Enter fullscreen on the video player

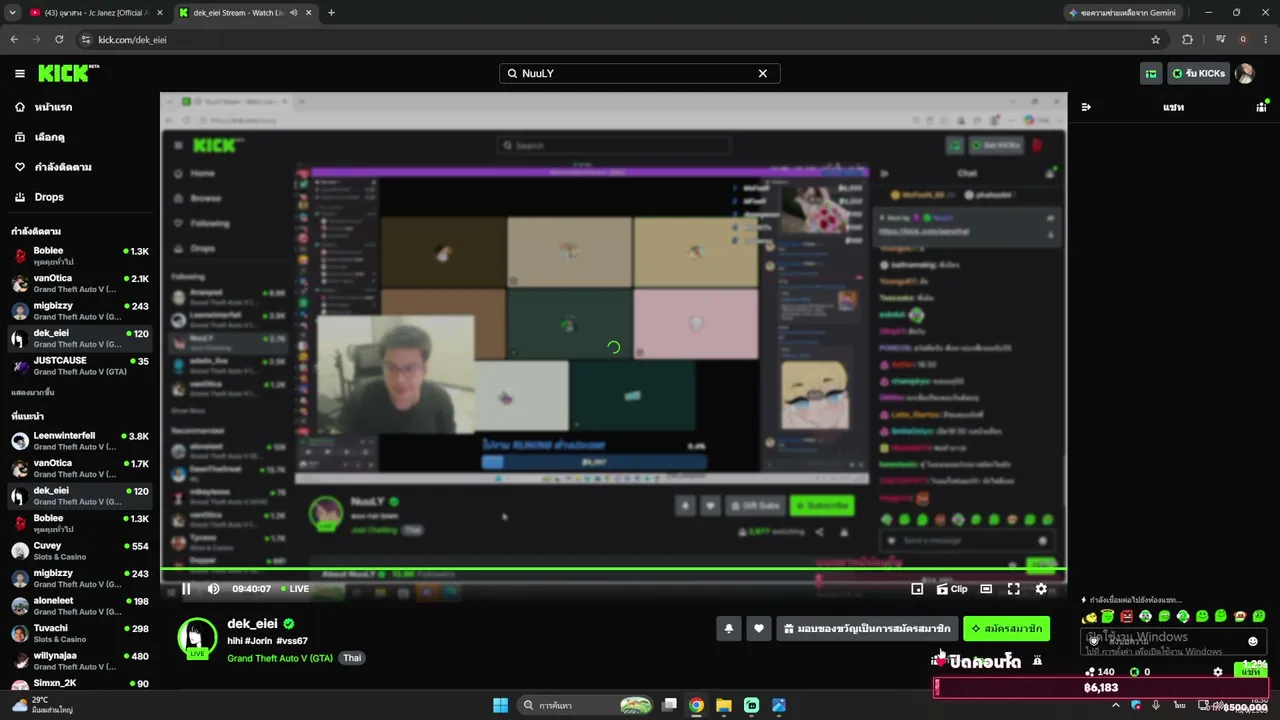[1013, 589]
